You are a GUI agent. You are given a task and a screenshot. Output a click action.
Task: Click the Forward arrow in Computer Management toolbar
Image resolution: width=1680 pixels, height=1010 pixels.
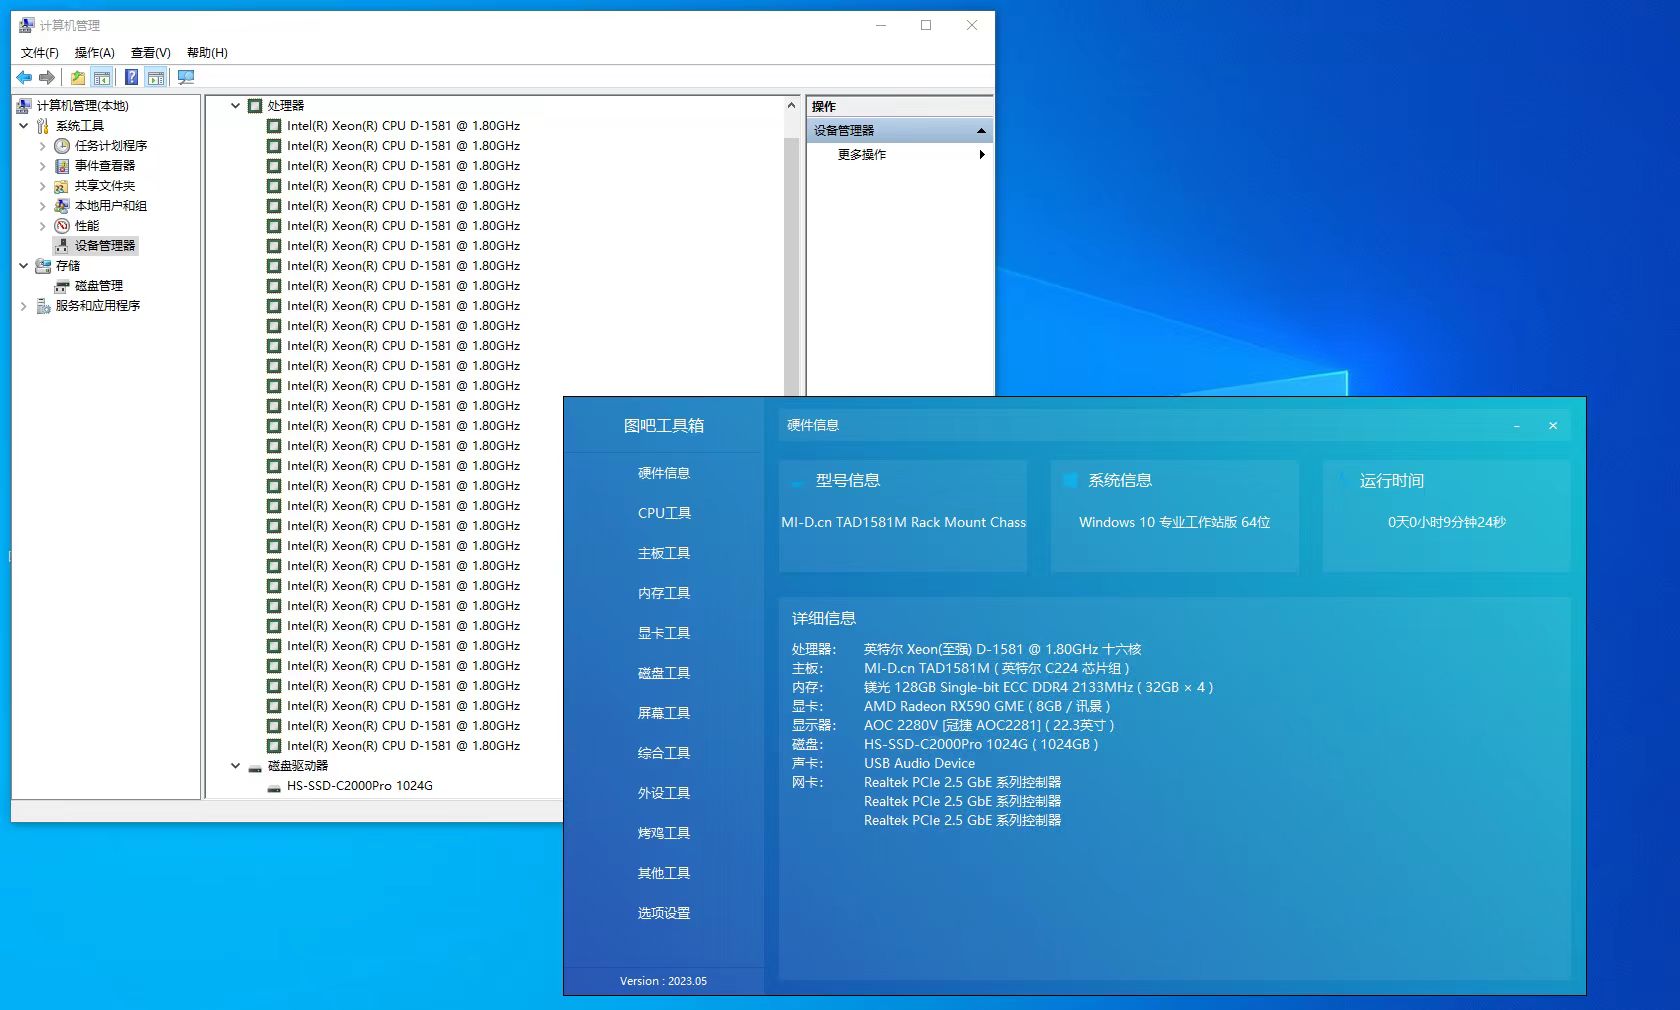[47, 77]
